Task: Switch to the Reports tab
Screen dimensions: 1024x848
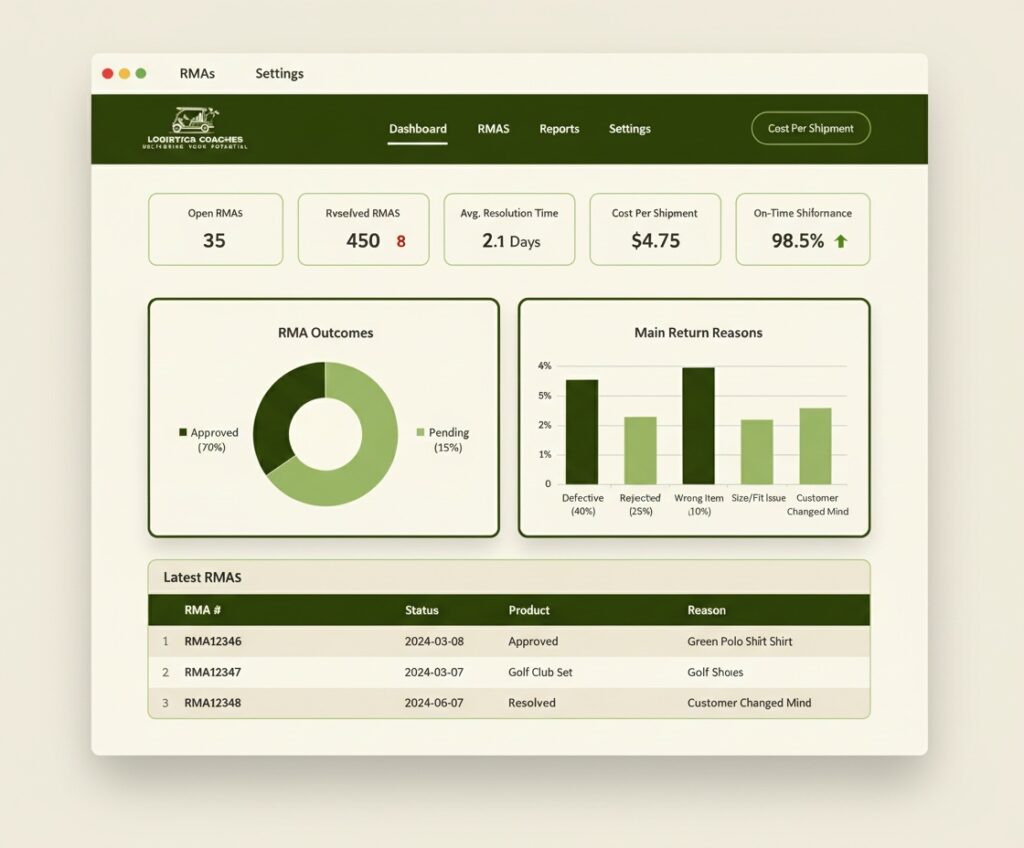Action: 559,129
